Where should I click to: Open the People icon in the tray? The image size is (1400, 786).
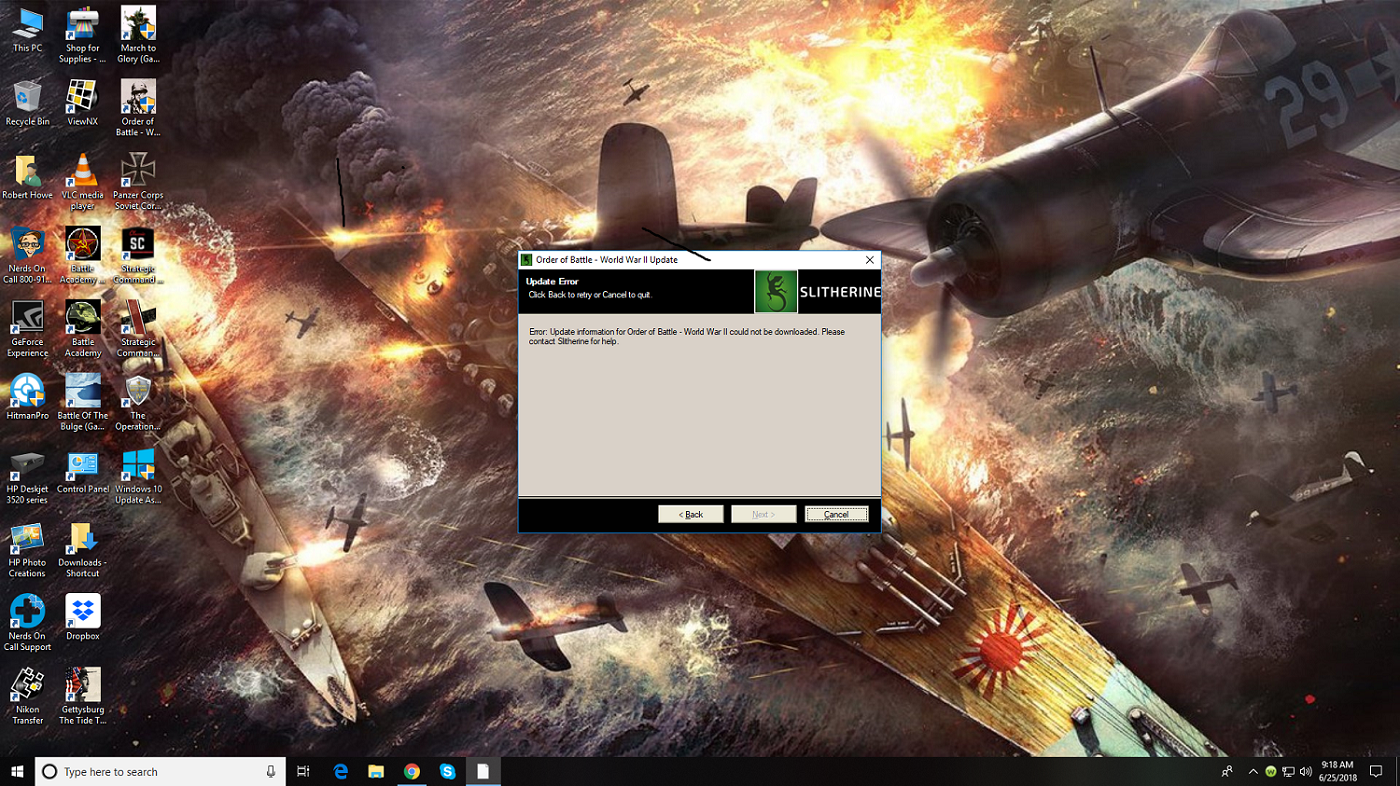coord(1227,771)
